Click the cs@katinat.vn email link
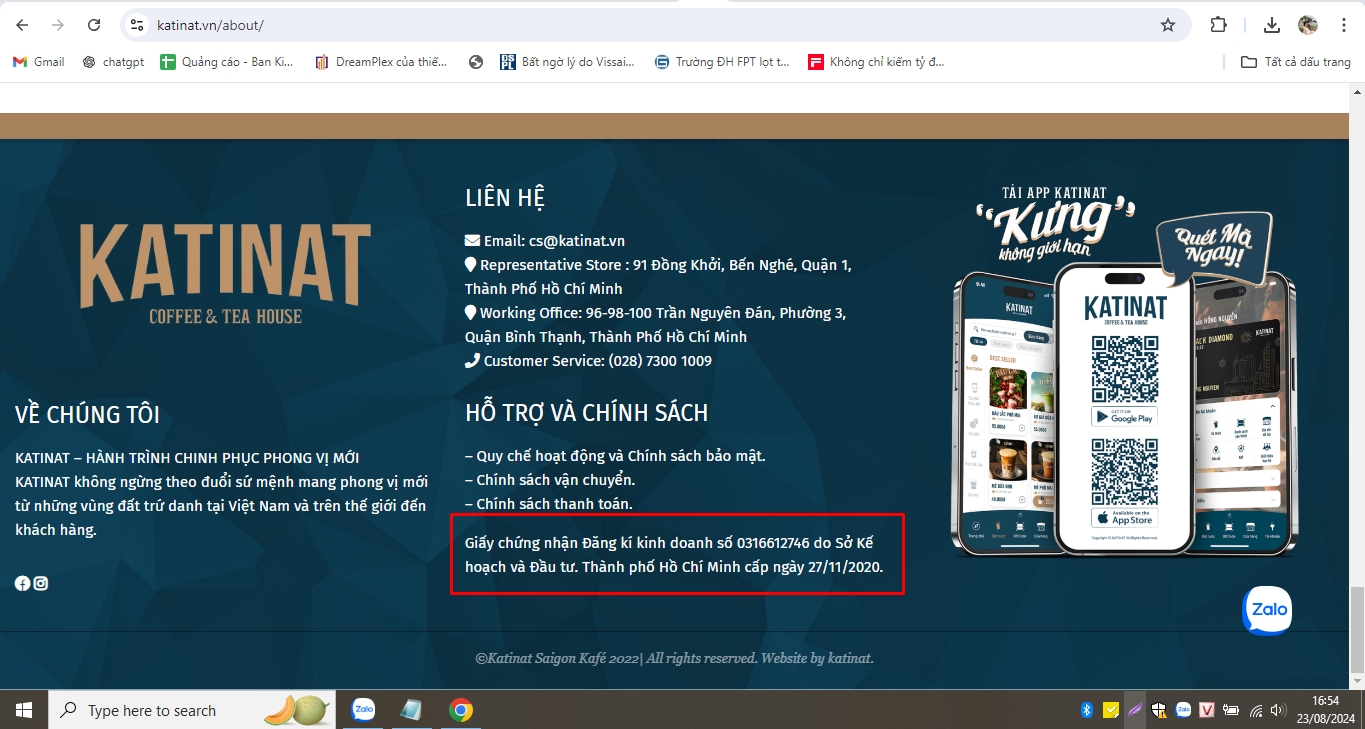 pyautogui.click(x=576, y=240)
